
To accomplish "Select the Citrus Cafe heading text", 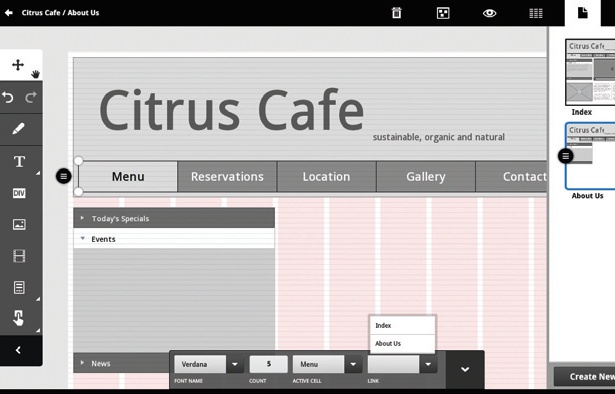I will (x=231, y=110).
